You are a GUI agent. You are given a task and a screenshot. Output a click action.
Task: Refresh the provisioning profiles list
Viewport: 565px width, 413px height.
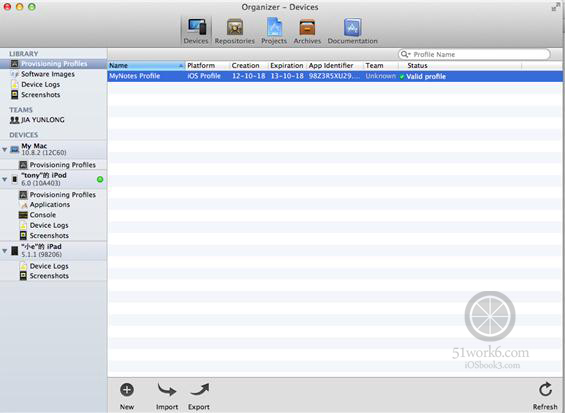pyautogui.click(x=545, y=396)
